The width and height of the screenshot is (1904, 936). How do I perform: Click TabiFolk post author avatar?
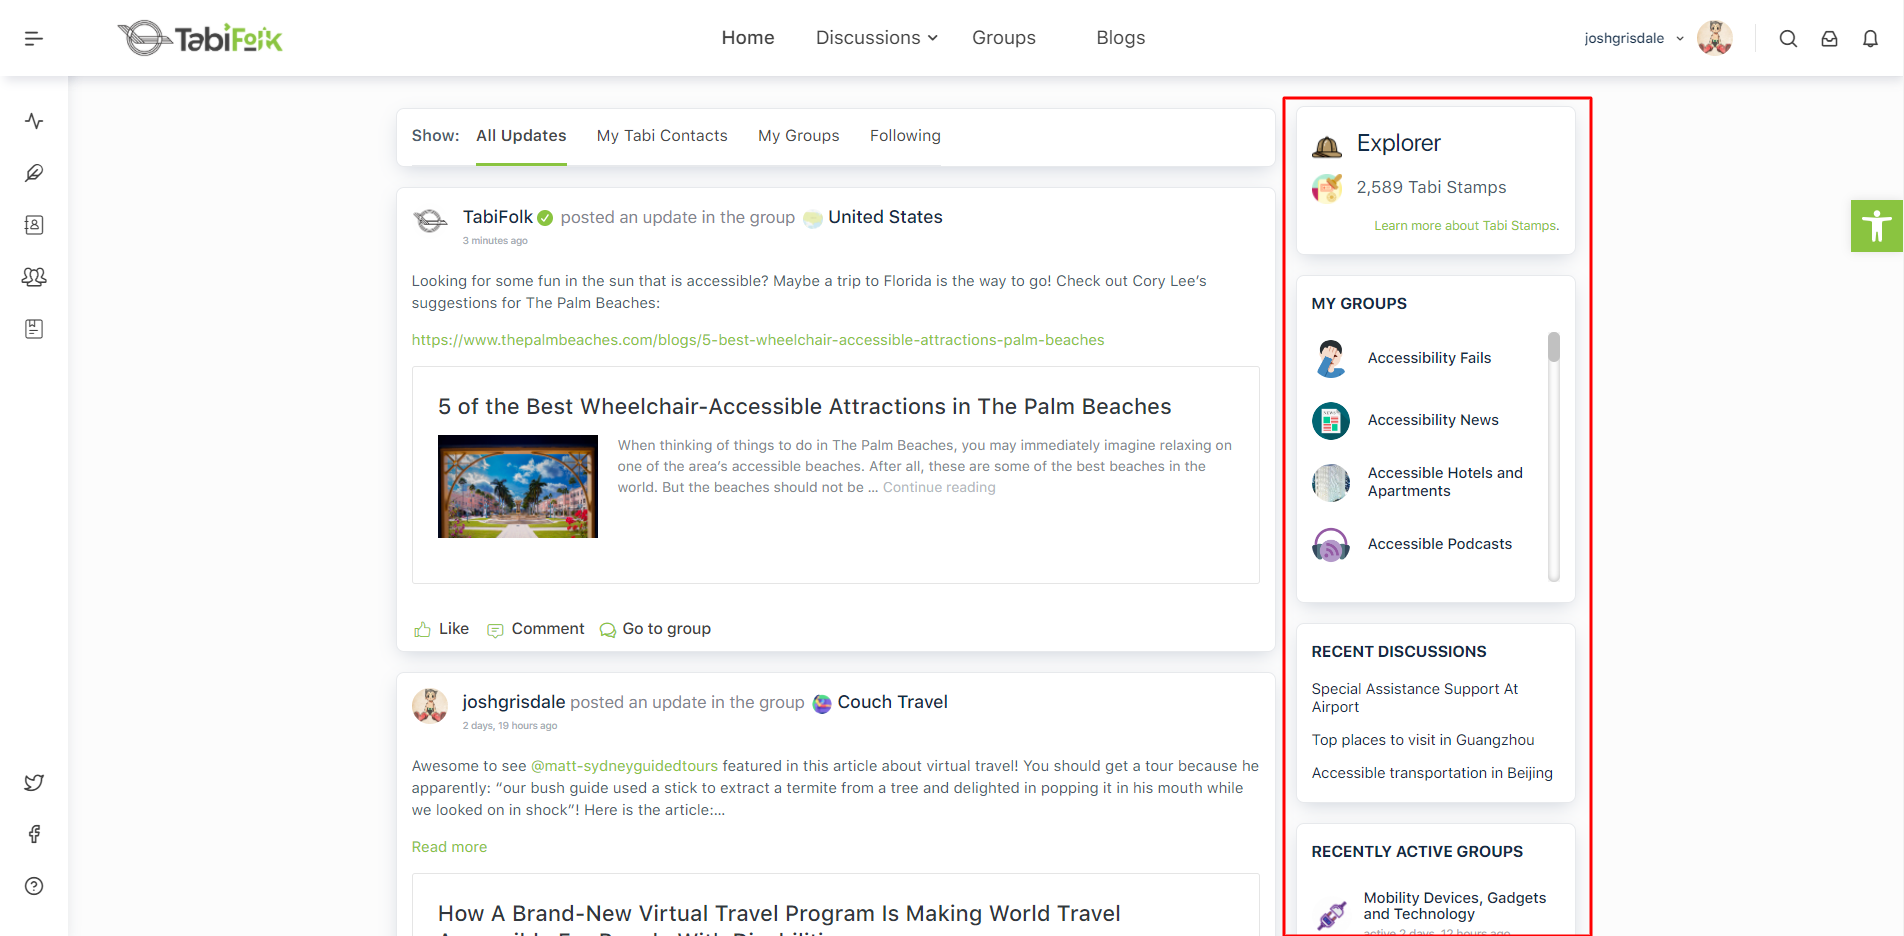tap(430, 220)
